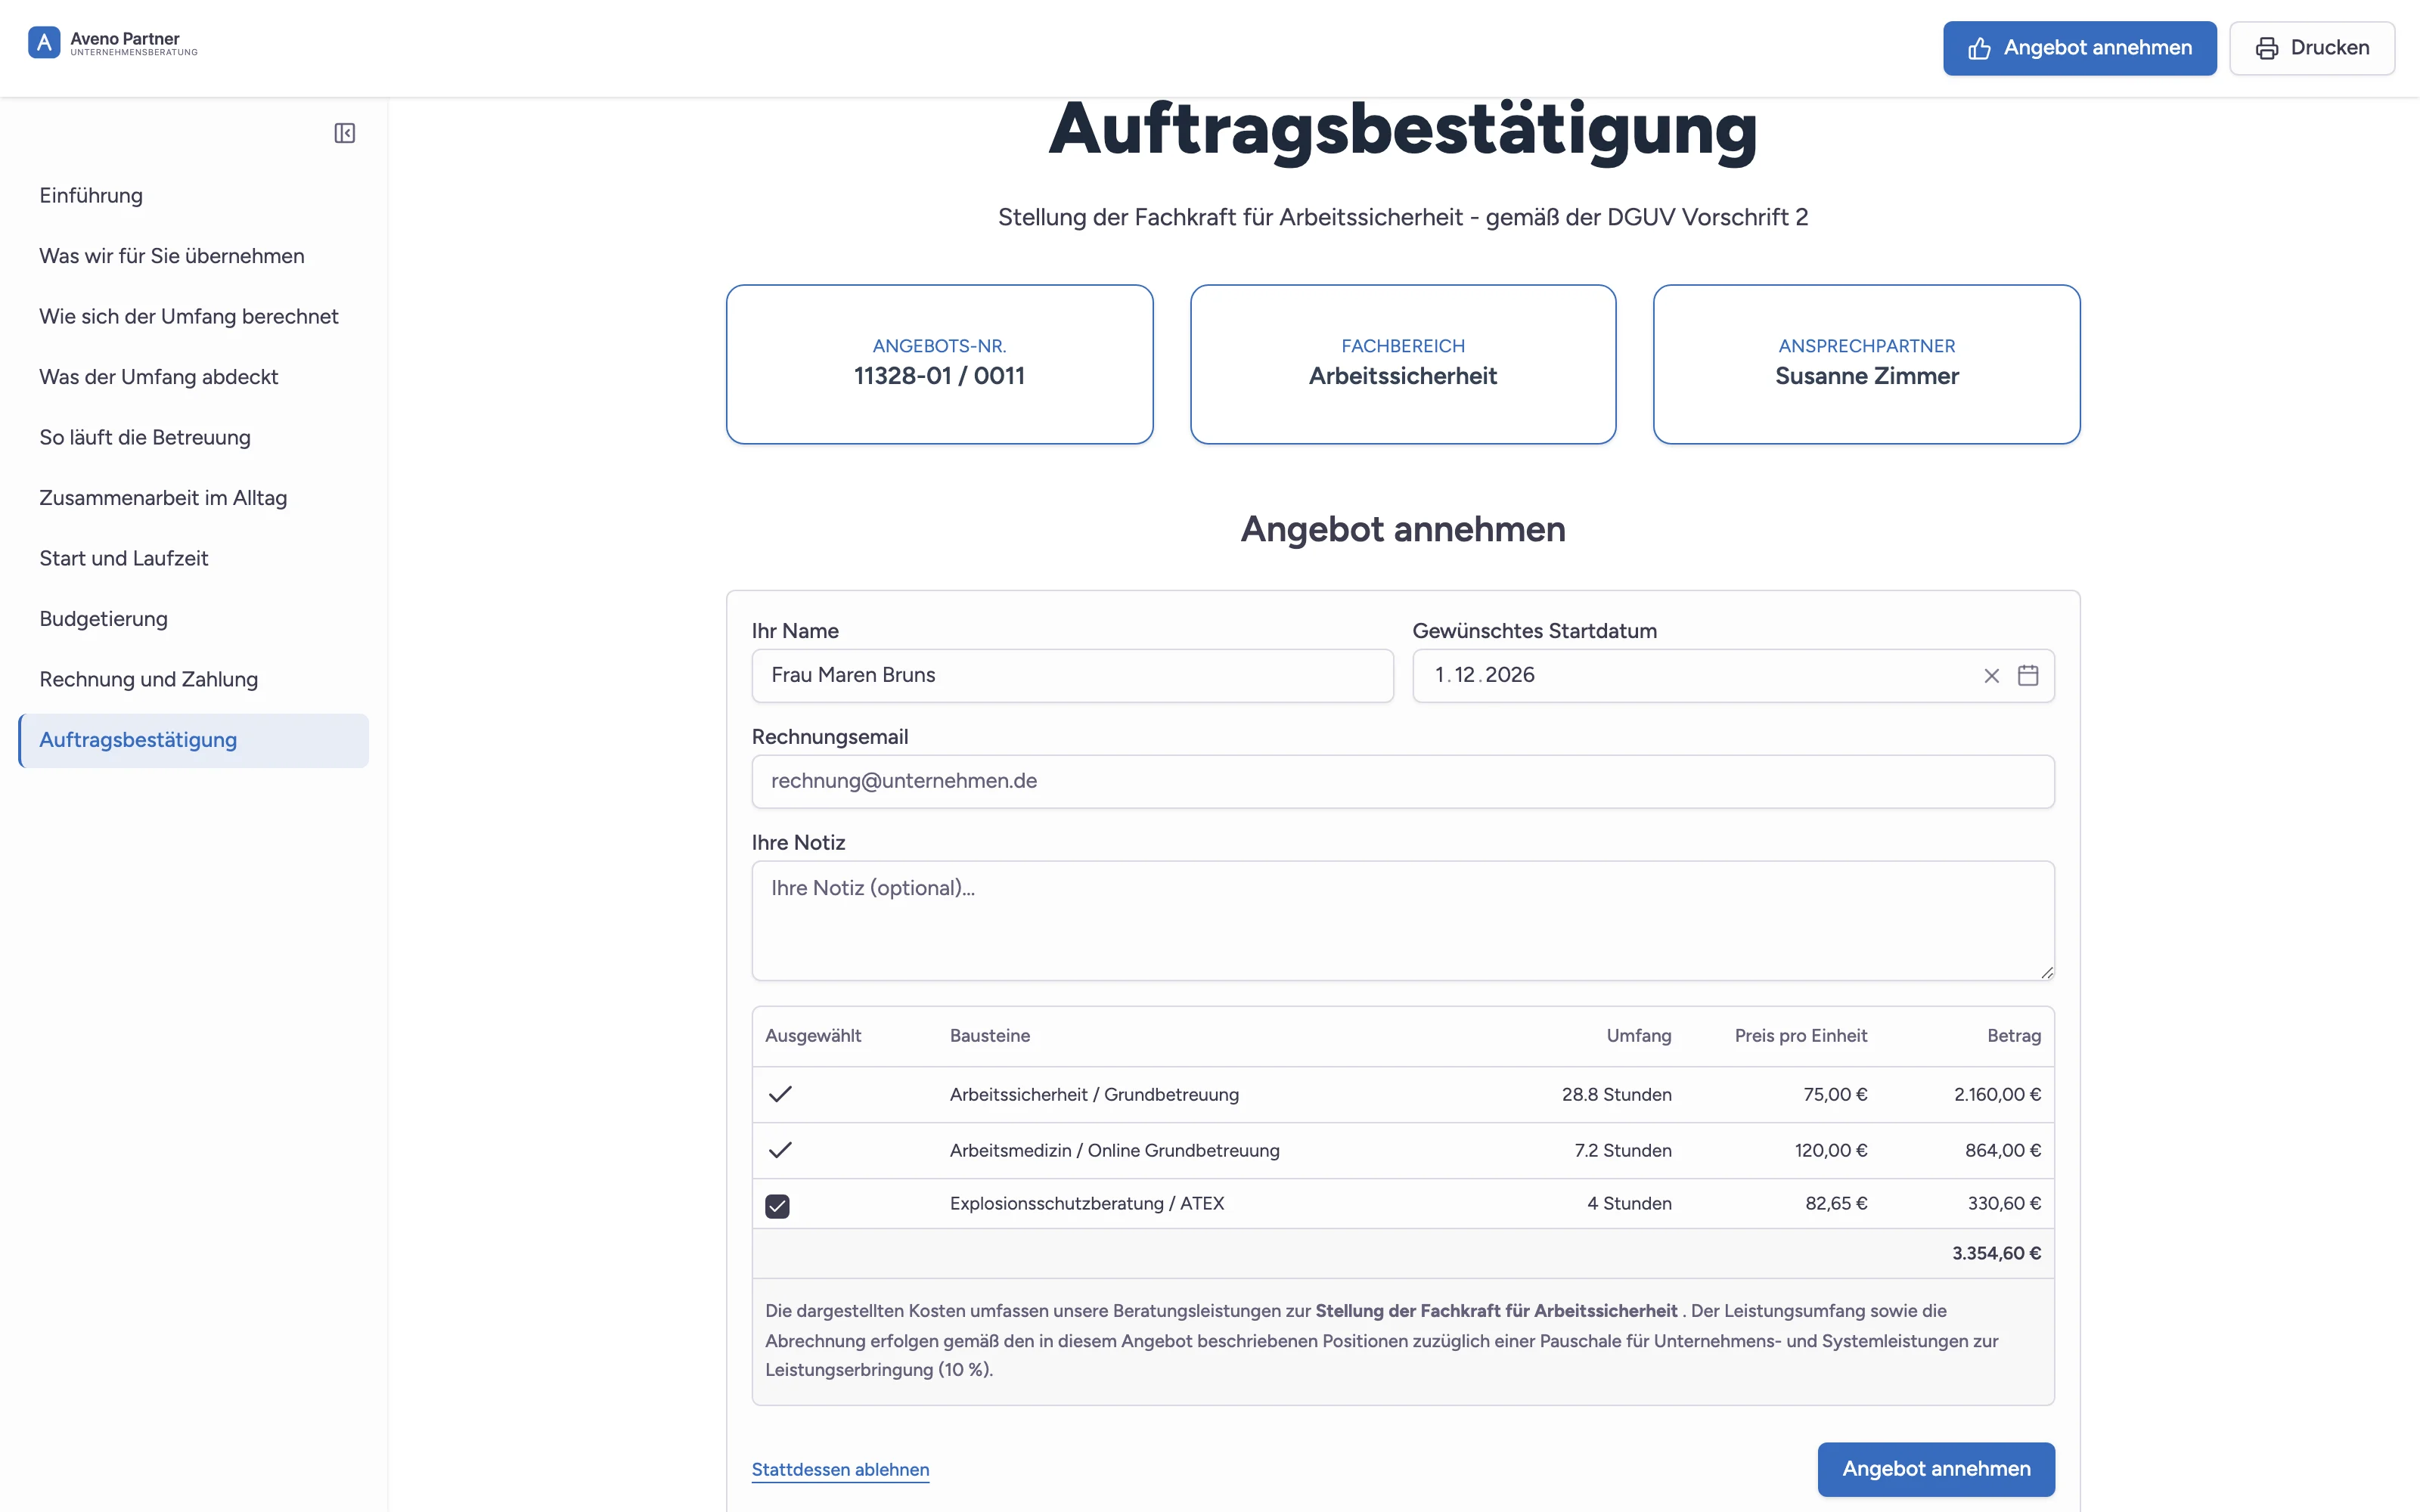This screenshot has height=1512, width=2420.
Task: Click the checkmark in the Arbeitssicherheit row
Action: tap(780, 1094)
